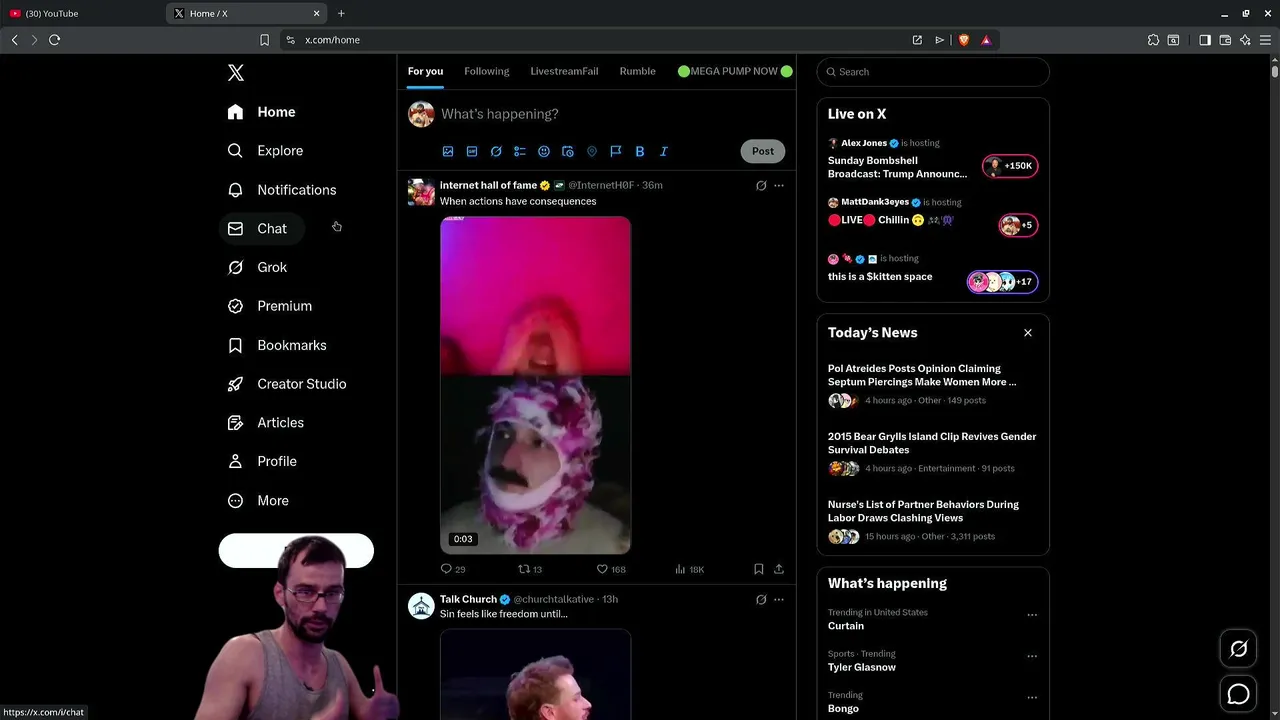Image resolution: width=1280 pixels, height=720 pixels.
Task: Open Grok from the sidebar
Action: [257, 268]
